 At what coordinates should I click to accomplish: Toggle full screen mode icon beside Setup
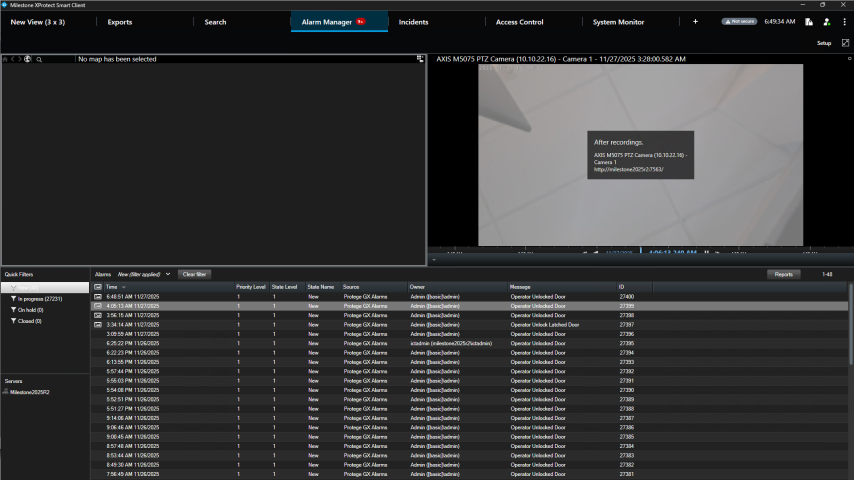coord(845,43)
